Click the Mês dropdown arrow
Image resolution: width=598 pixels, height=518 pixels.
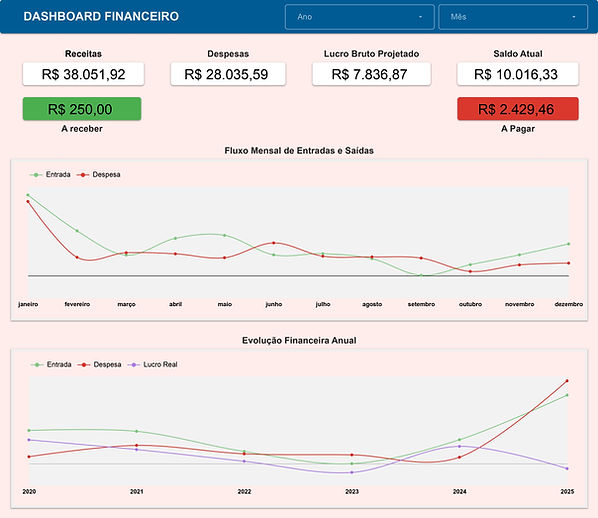point(574,17)
